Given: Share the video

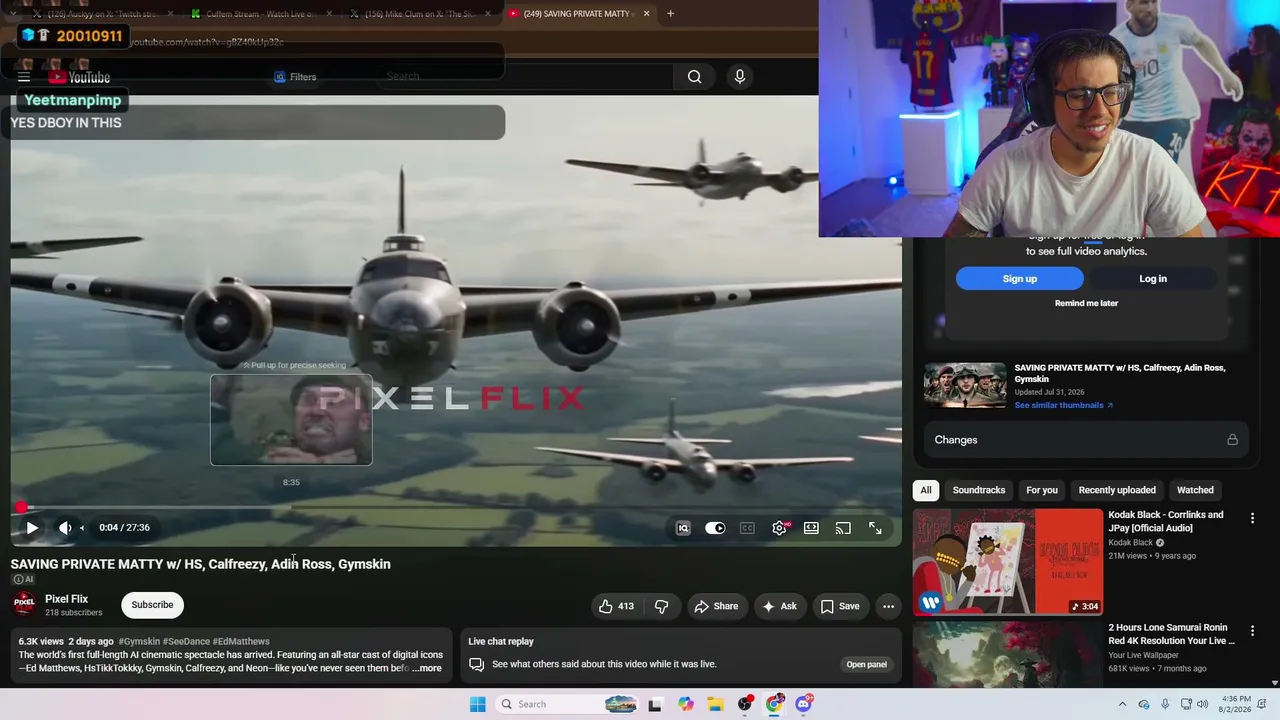Looking at the screenshot, I should (x=716, y=606).
